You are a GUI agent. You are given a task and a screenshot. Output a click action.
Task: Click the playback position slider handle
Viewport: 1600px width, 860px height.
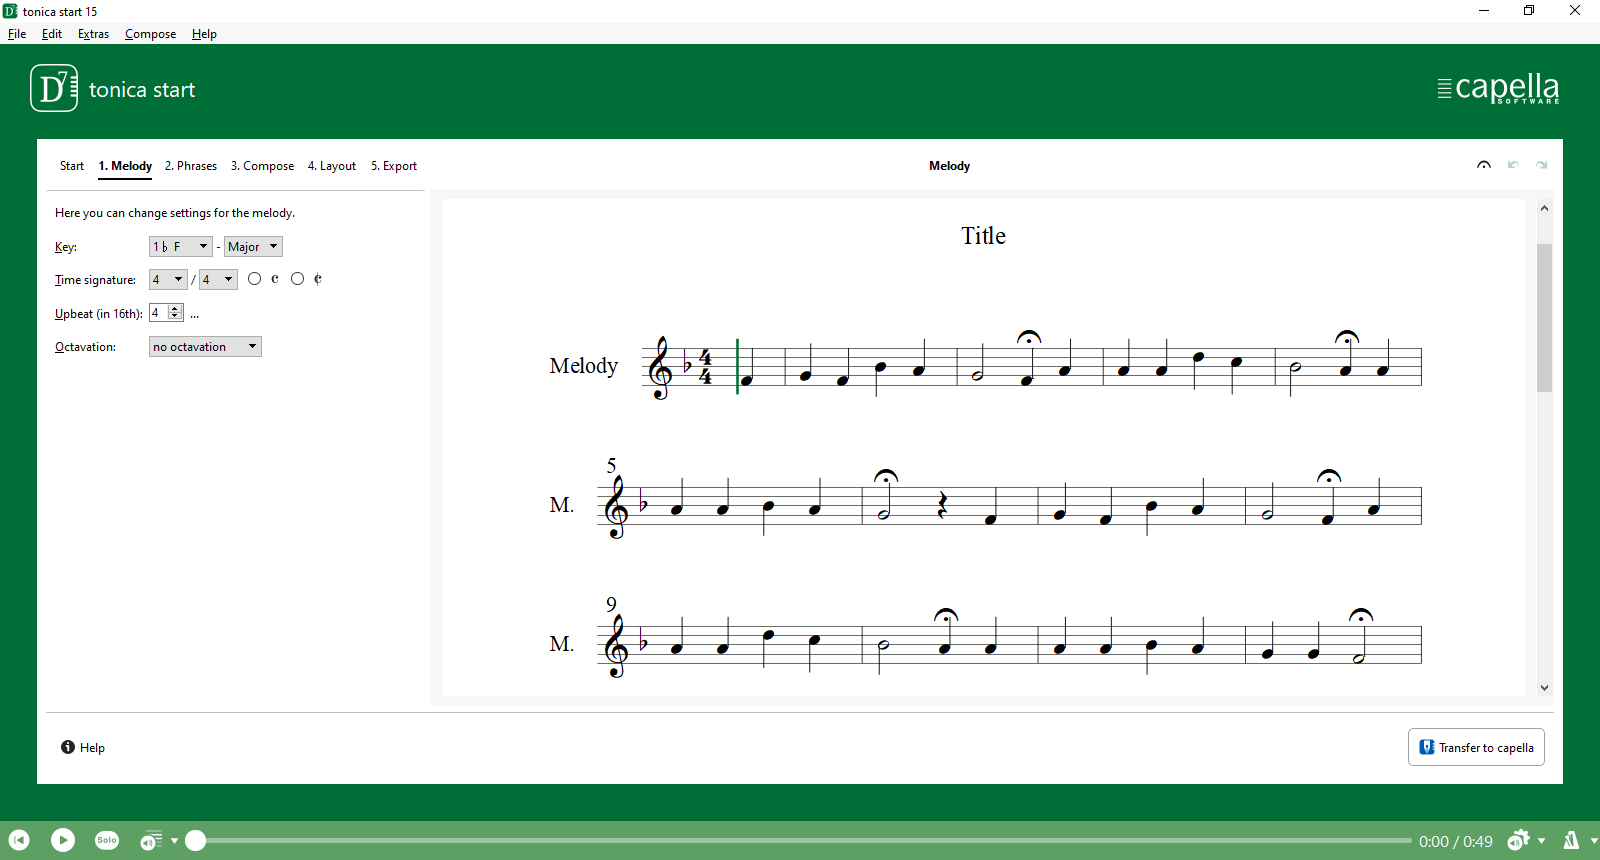tap(196, 841)
